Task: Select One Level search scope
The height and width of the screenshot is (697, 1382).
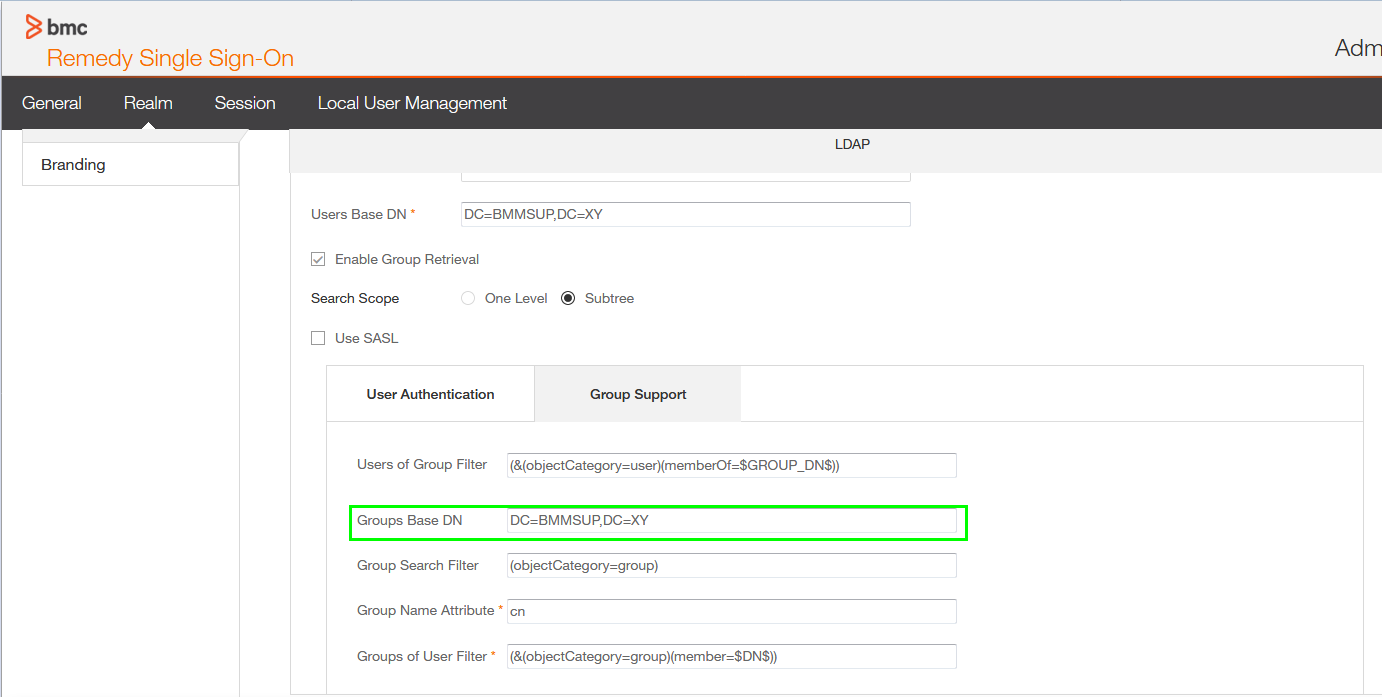Action: [x=468, y=298]
